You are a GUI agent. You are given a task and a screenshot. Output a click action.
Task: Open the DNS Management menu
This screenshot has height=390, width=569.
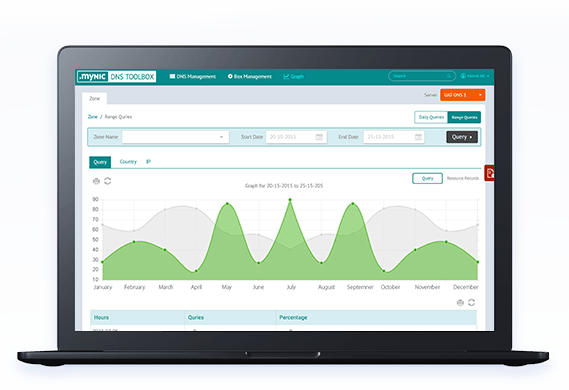pos(192,77)
